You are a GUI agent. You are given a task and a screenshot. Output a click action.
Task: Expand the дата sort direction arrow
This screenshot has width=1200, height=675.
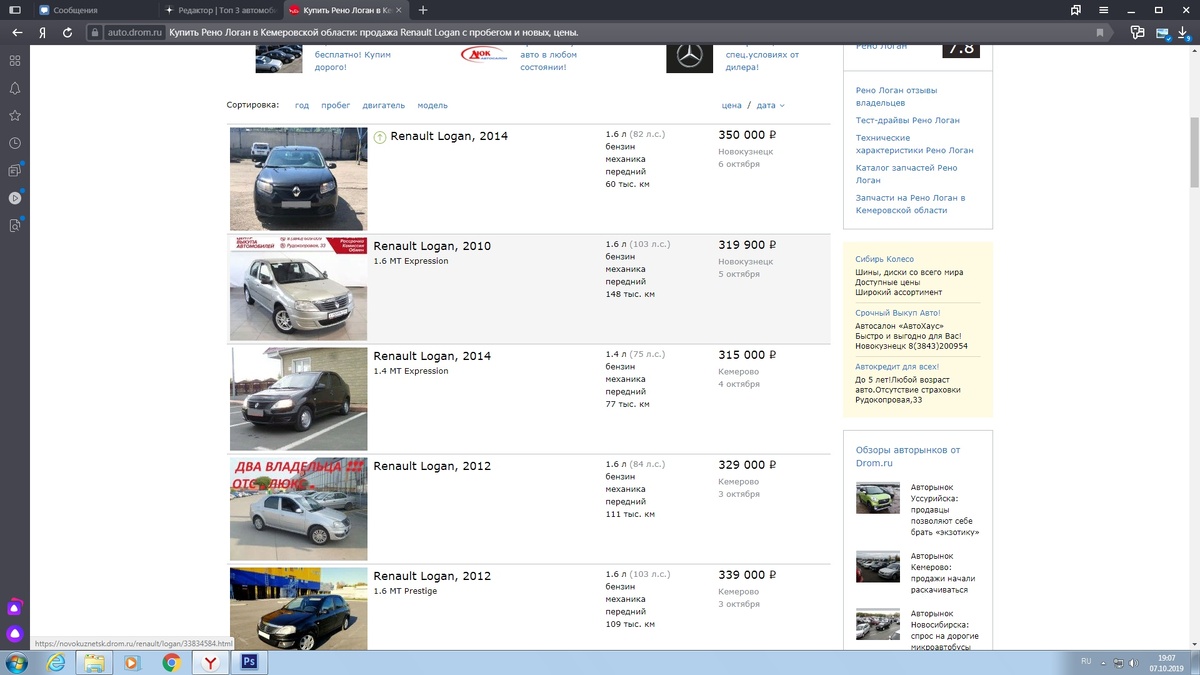(x=782, y=105)
